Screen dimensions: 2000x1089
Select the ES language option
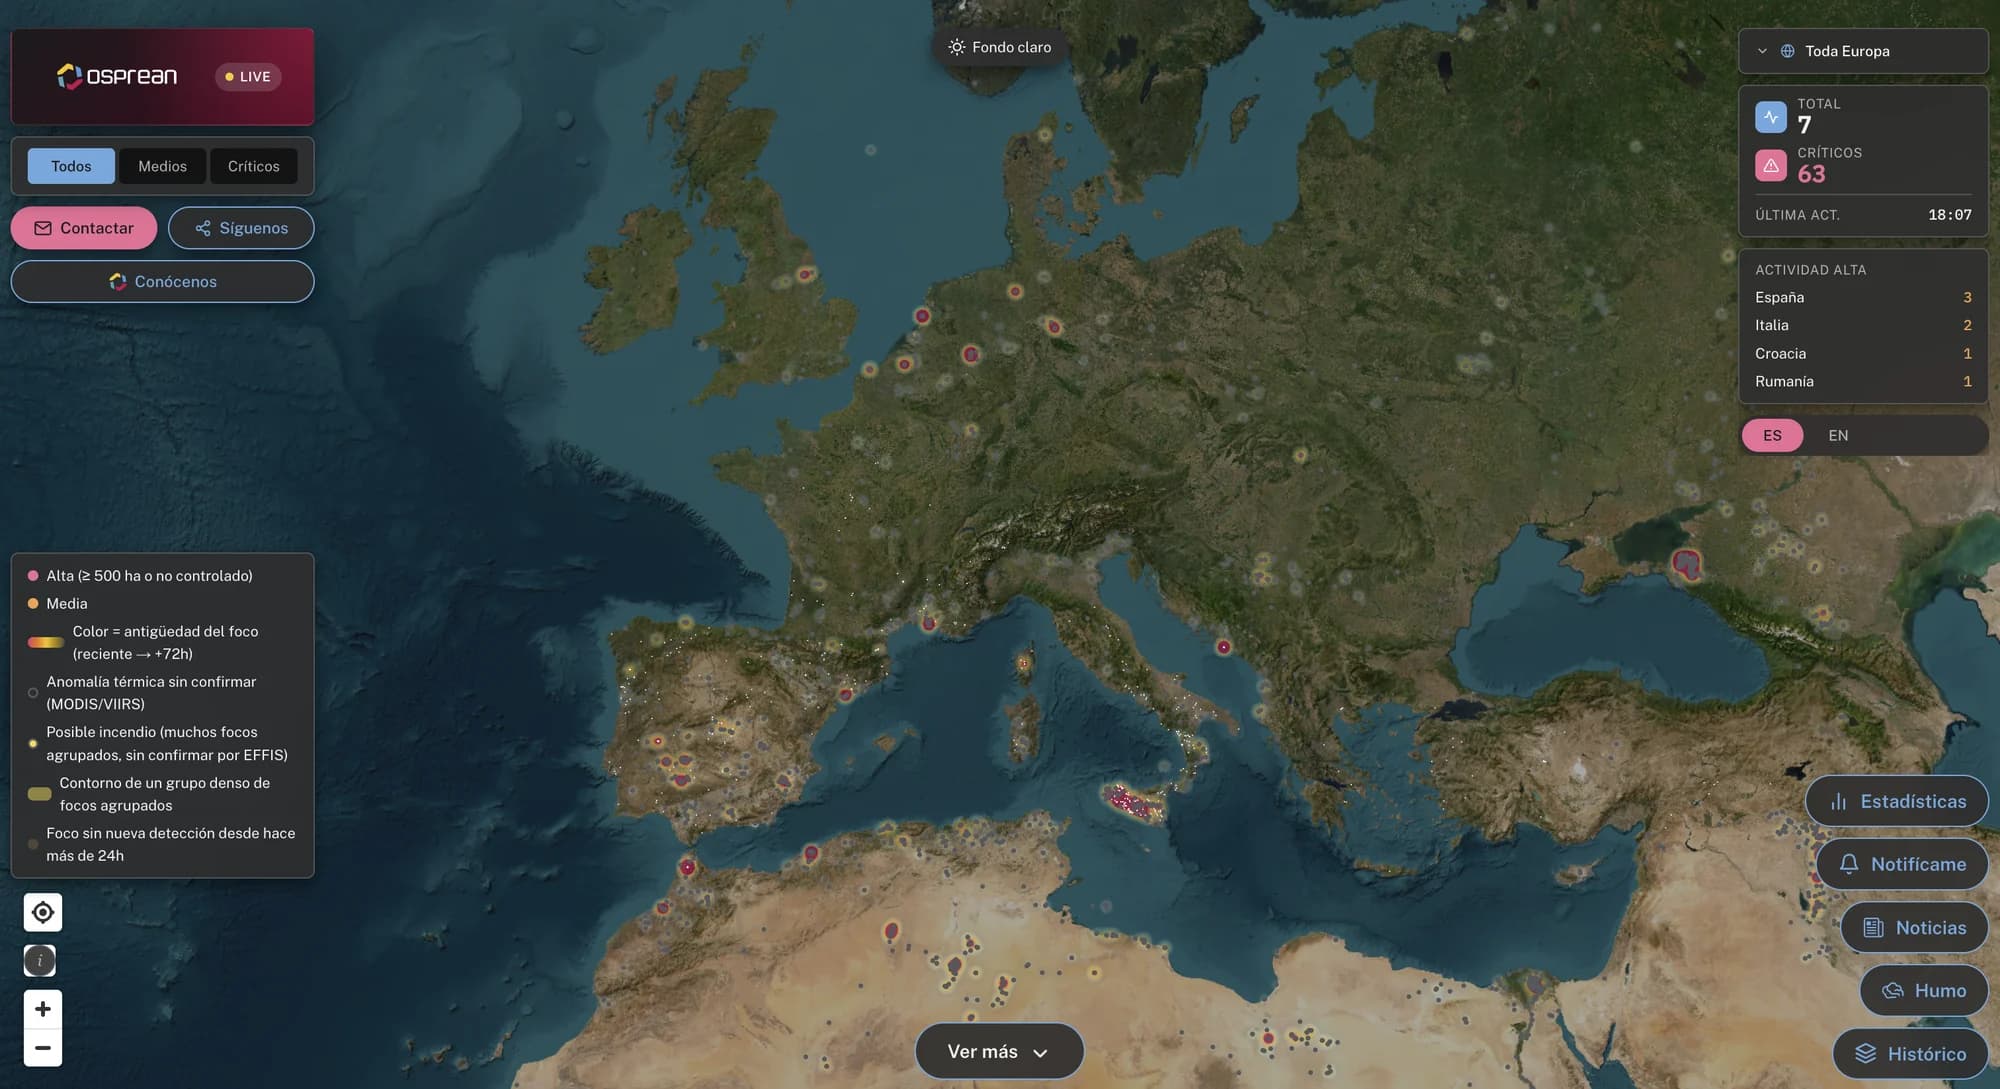[x=1772, y=435]
